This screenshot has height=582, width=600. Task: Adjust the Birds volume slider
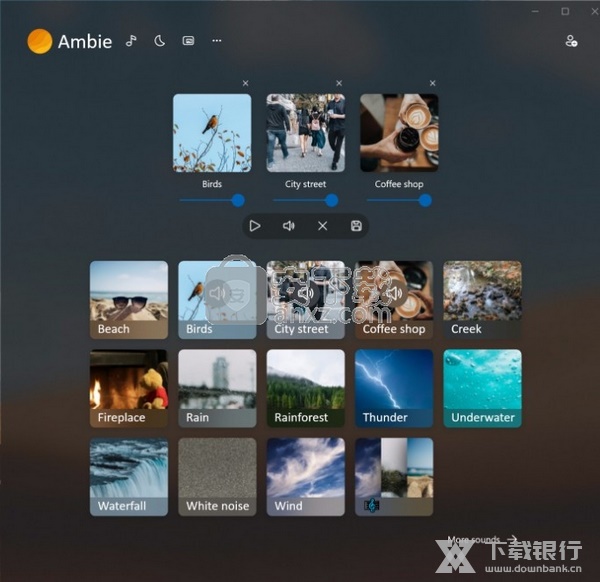pos(212,200)
